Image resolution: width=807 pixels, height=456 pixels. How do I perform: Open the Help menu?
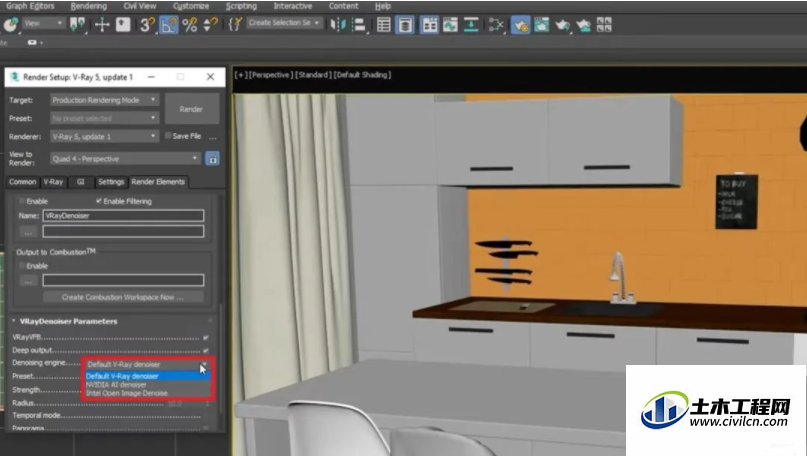click(x=382, y=6)
